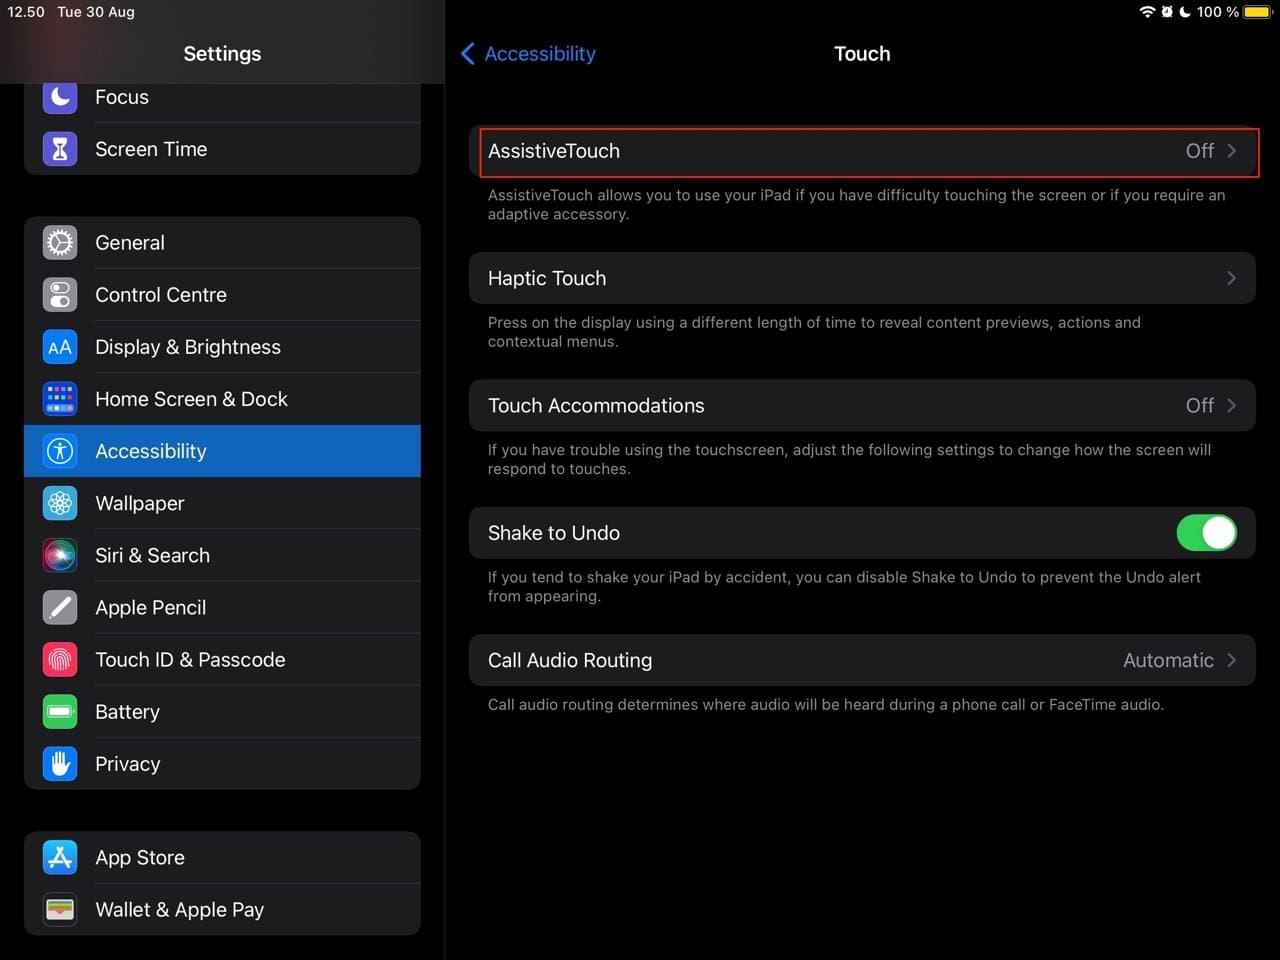This screenshot has height=960, width=1280.
Task: Tap the Wi-Fi status icon
Action: tap(1147, 12)
